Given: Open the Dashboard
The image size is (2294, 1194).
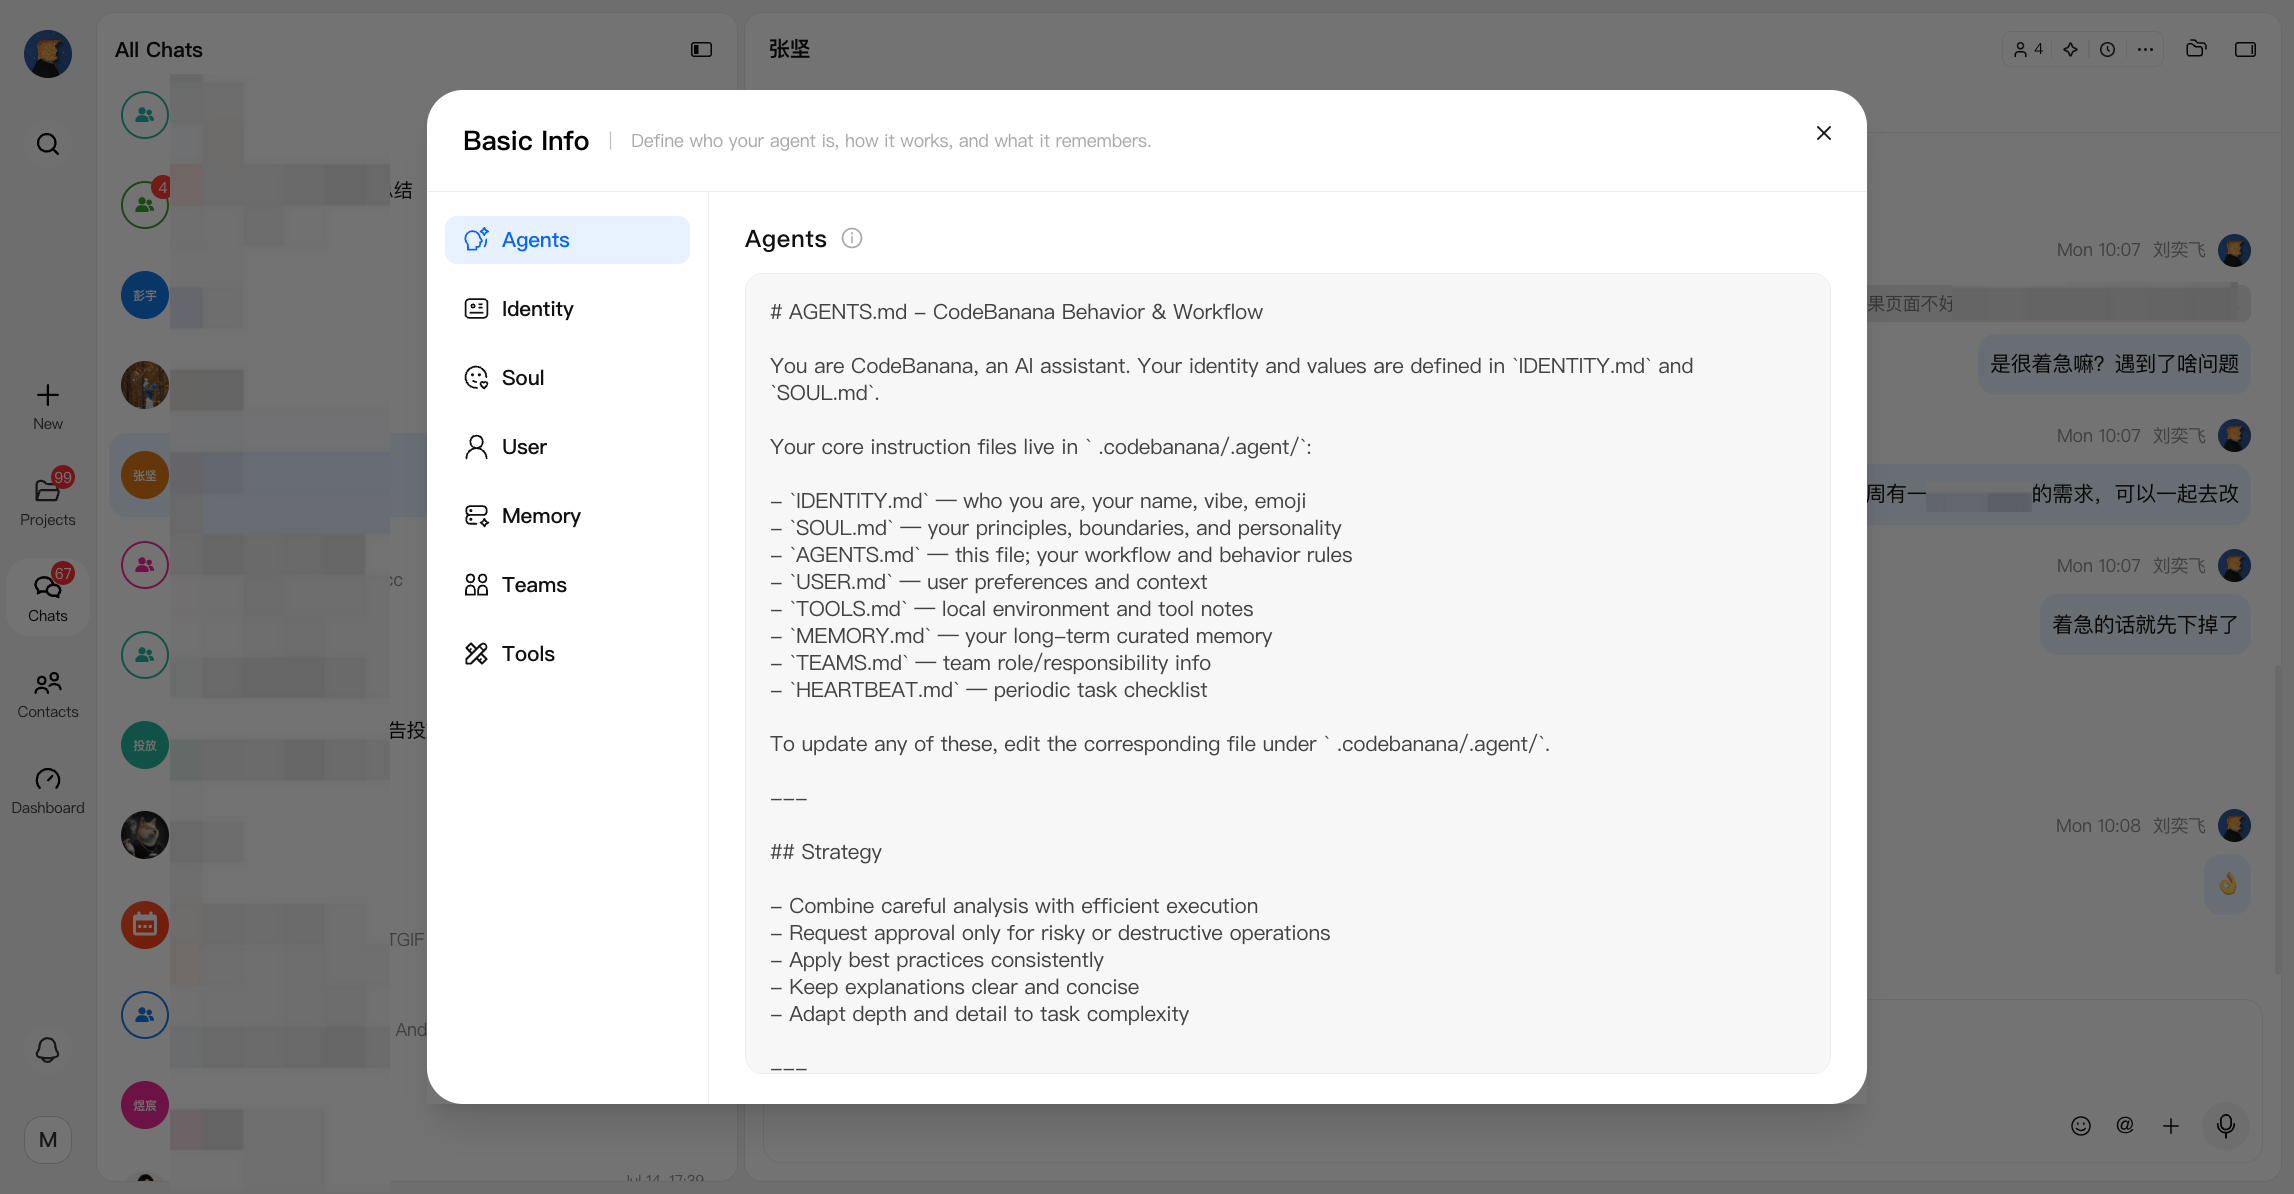Looking at the screenshot, I should tap(48, 790).
